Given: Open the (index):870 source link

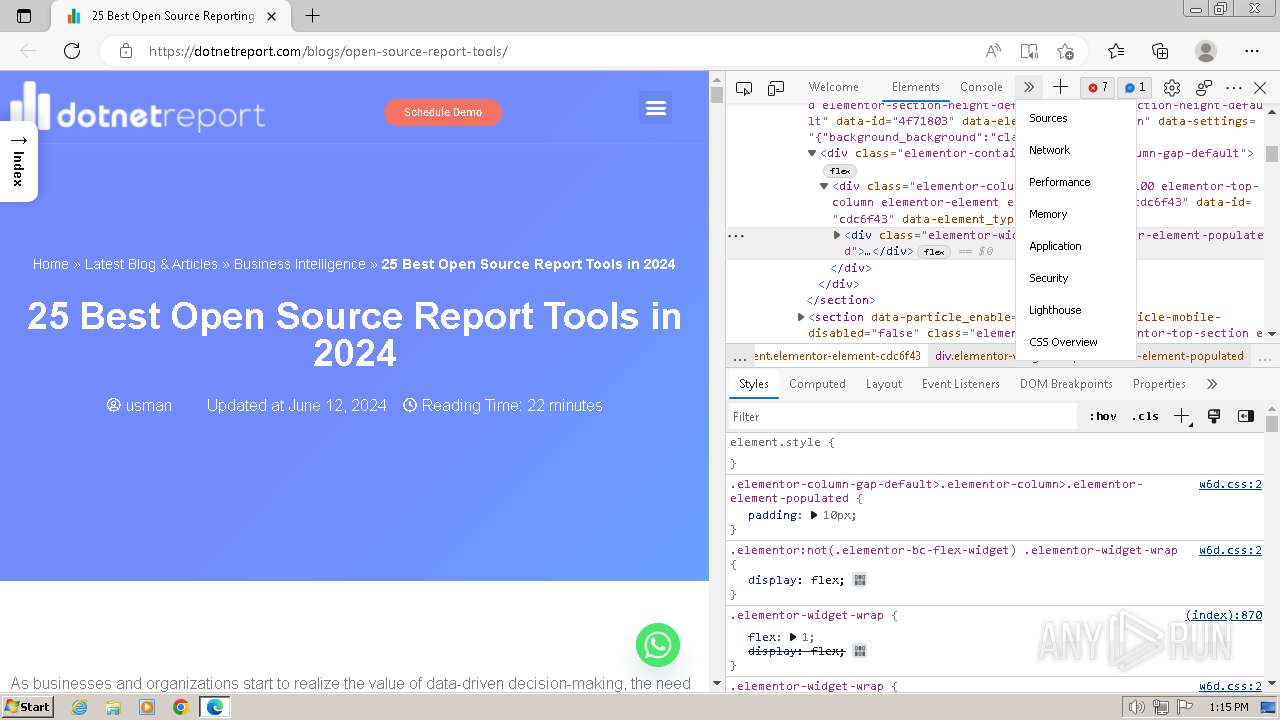Looking at the screenshot, I should (1223, 615).
